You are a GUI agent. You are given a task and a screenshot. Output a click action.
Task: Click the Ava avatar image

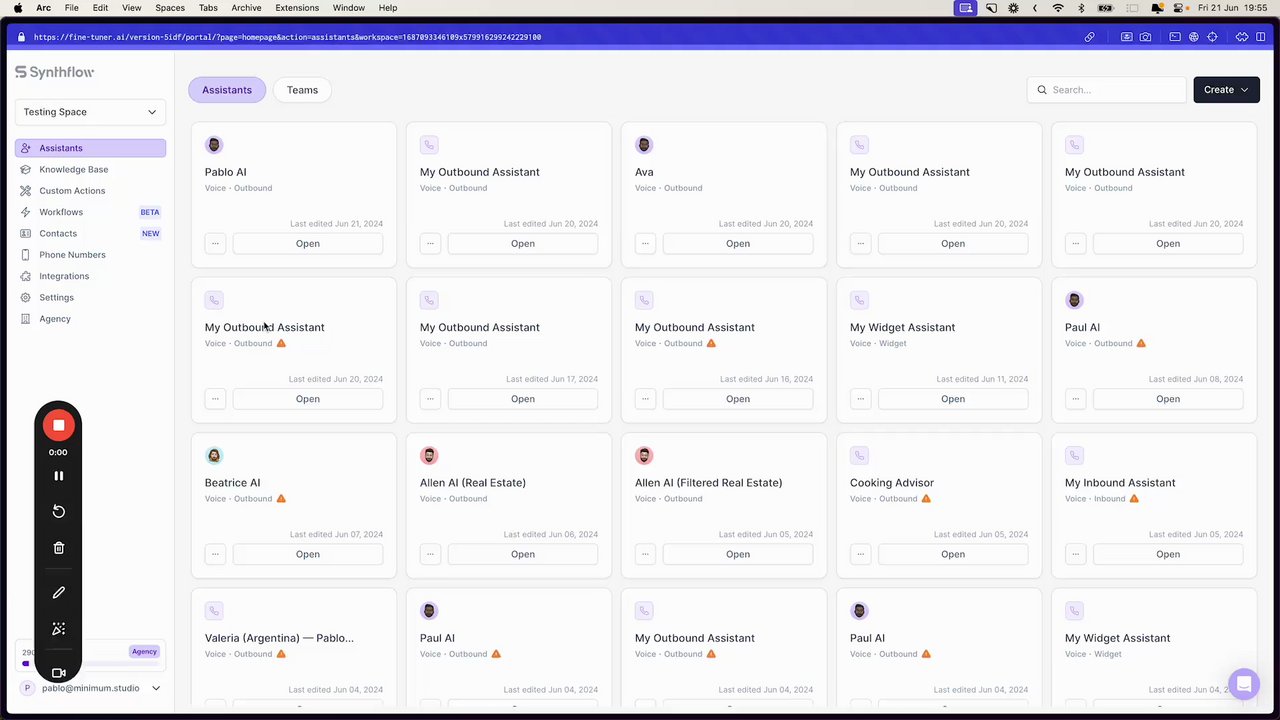coord(644,145)
